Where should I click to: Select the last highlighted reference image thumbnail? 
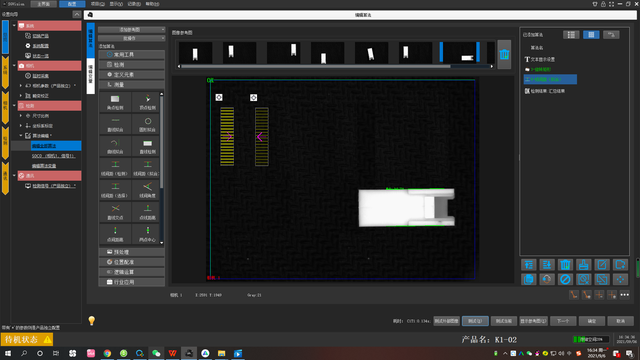[460, 52]
